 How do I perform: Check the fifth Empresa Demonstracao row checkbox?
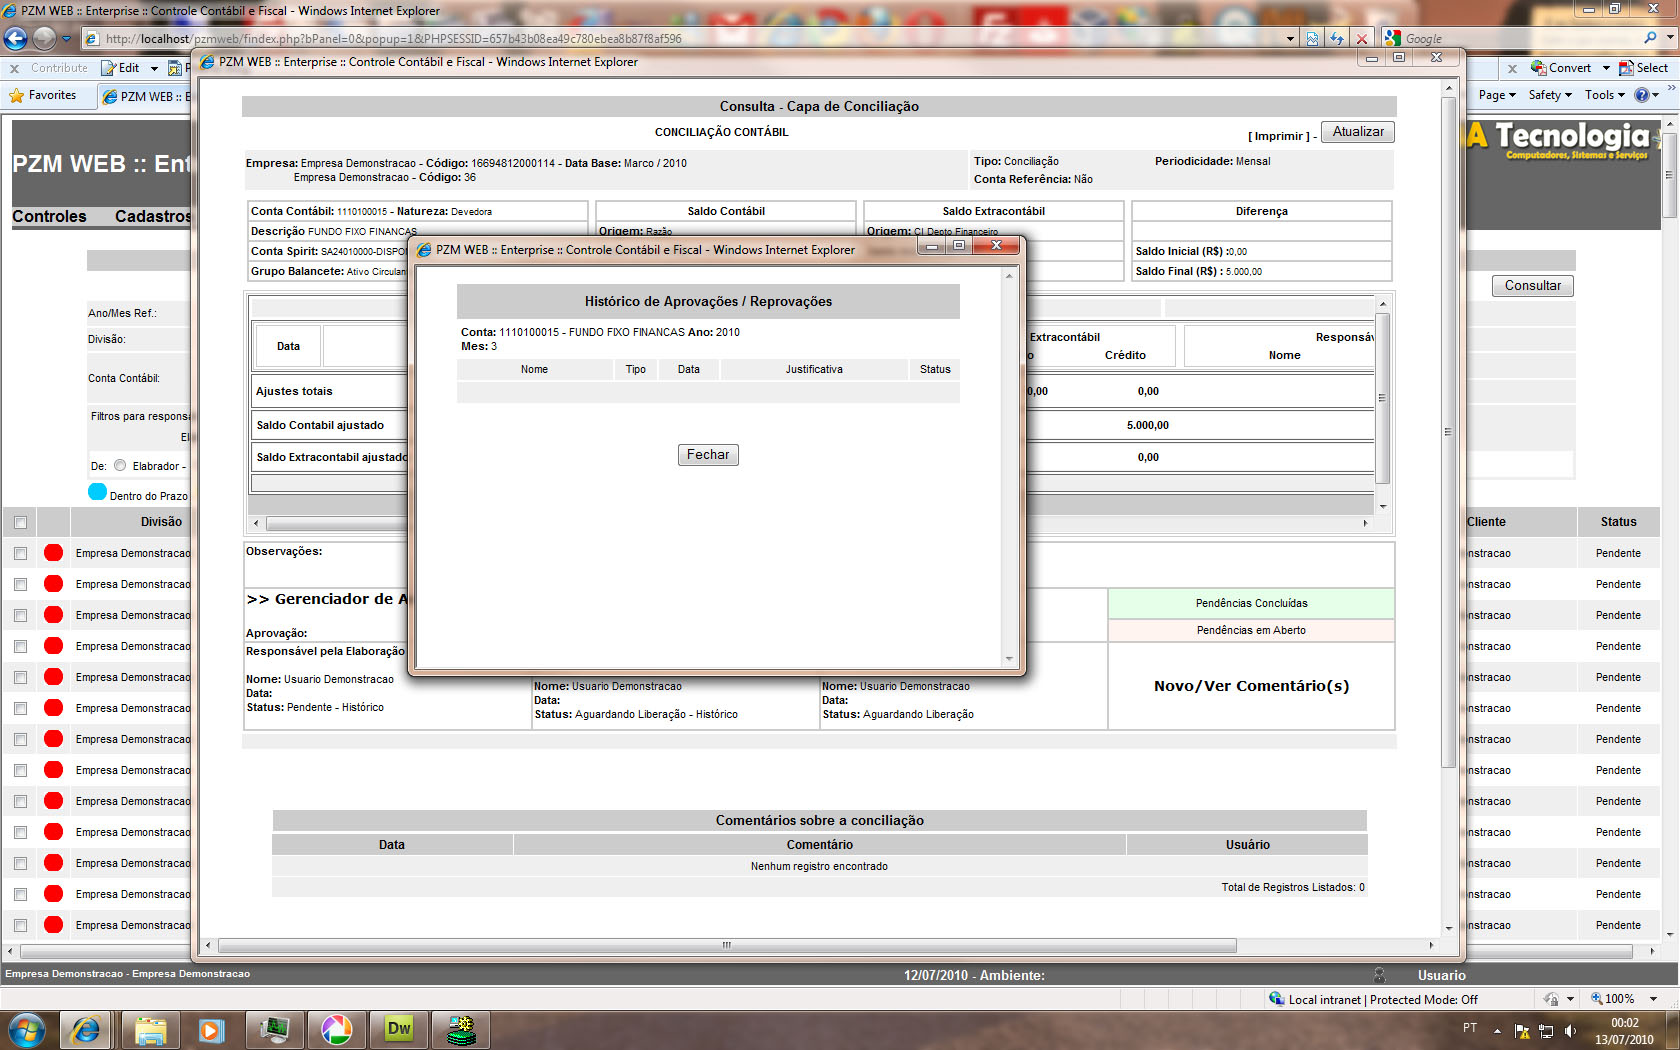(21, 677)
